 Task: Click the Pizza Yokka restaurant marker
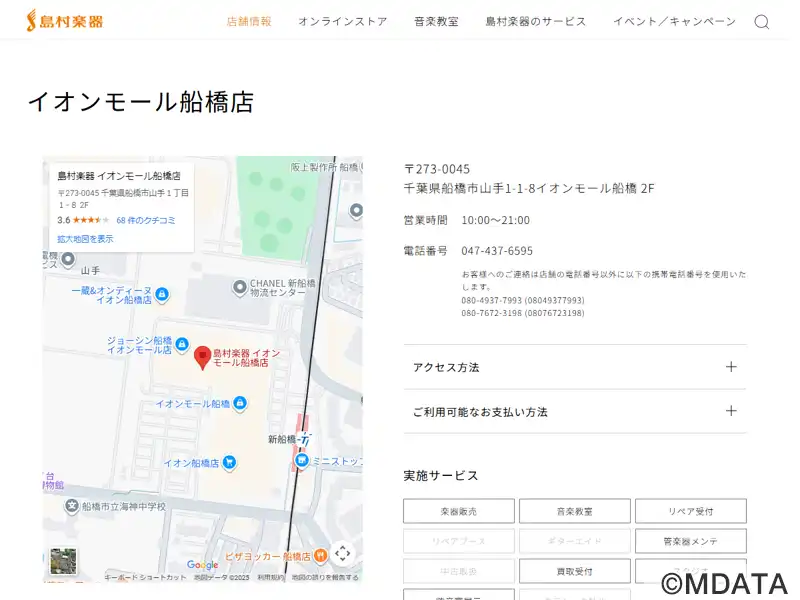coord(320,556)
